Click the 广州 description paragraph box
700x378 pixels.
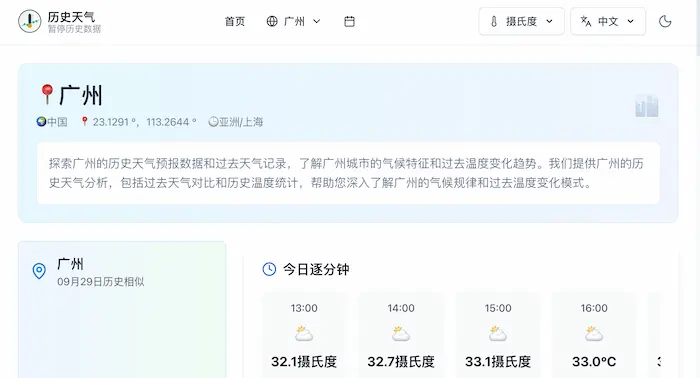pyautogui.click(x=348, y=173)
